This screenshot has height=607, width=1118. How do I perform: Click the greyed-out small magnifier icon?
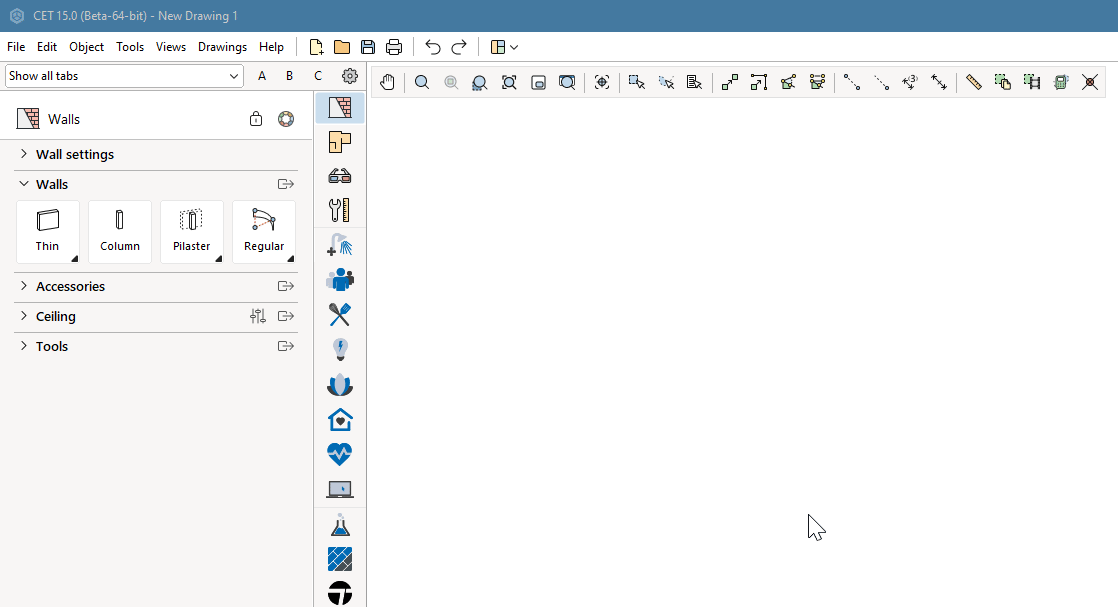451,82
